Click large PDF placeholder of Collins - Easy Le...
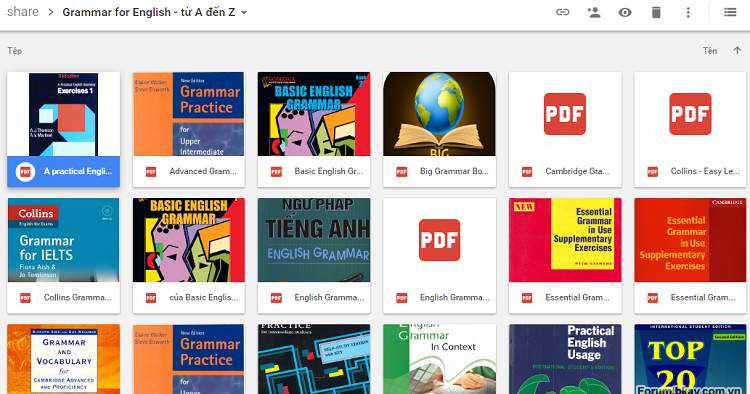 690,114
